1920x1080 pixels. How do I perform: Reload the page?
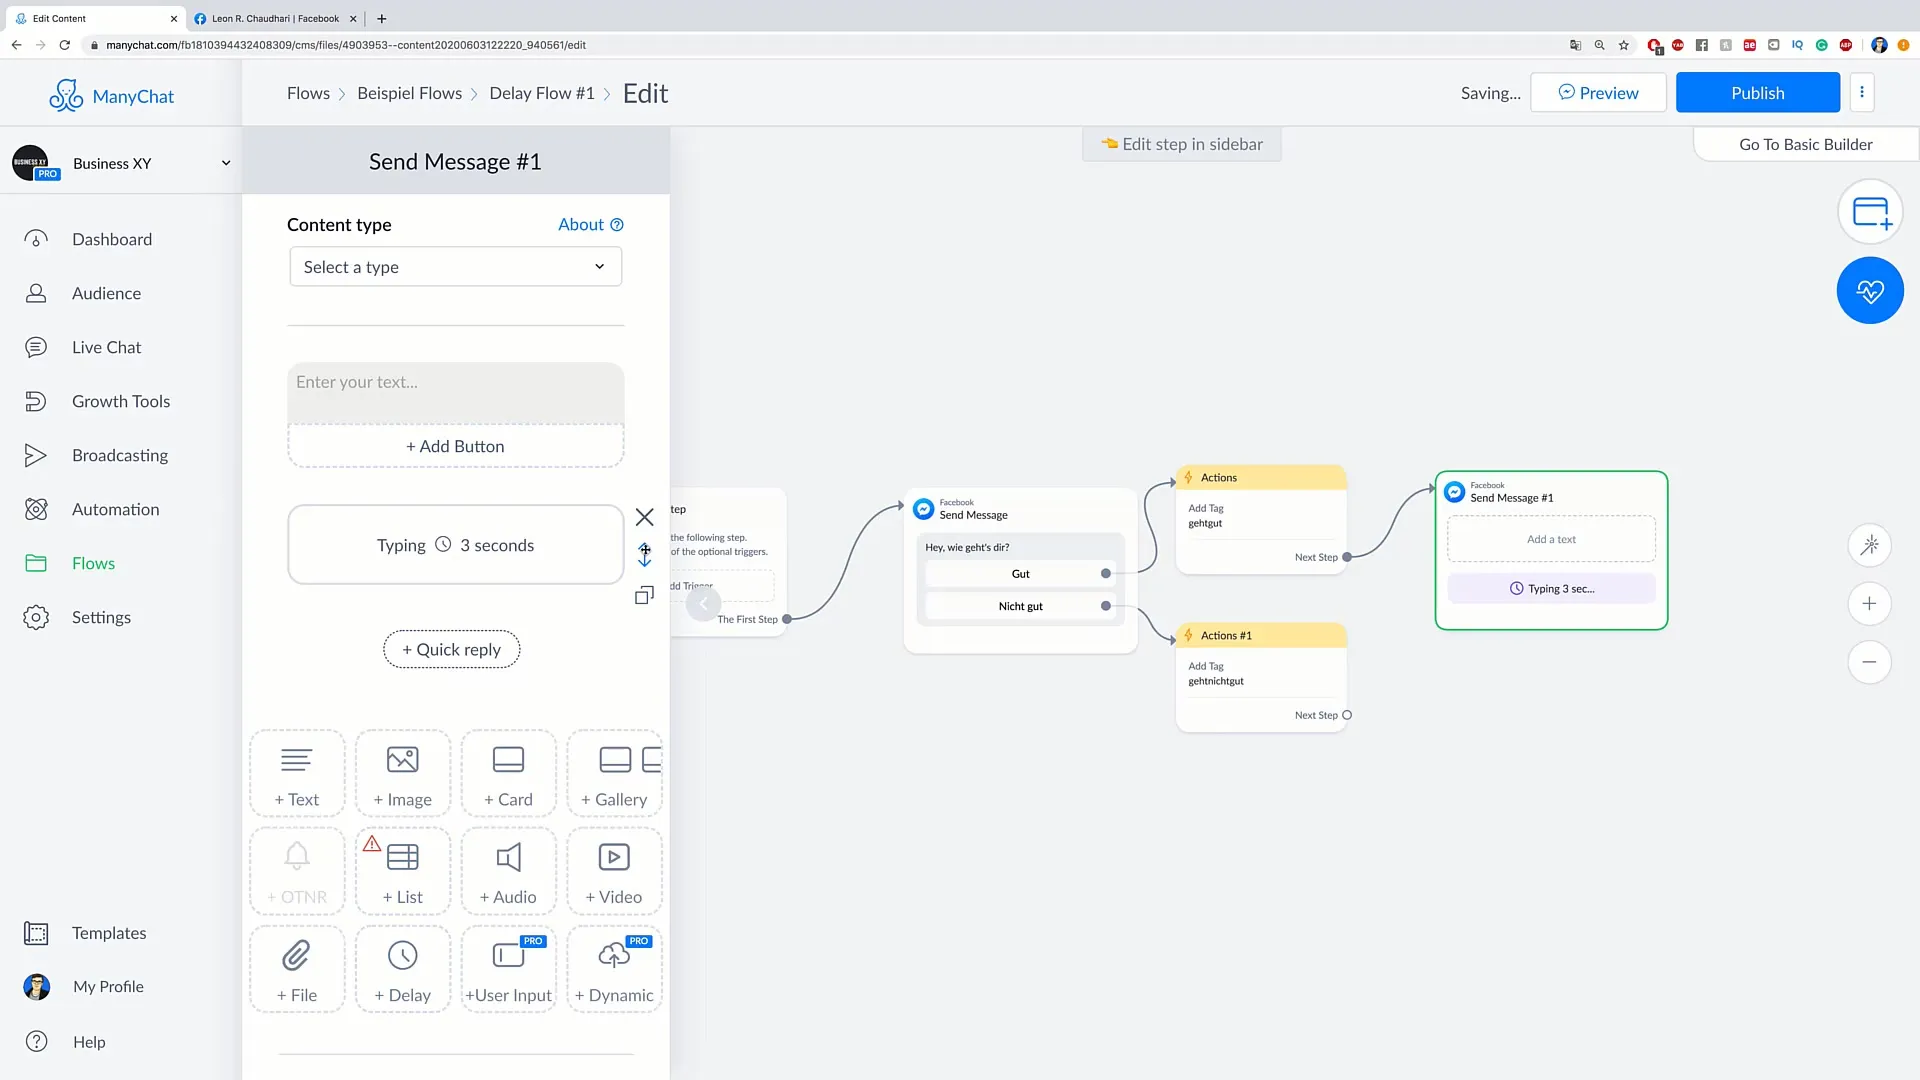[x=64, y=45]
